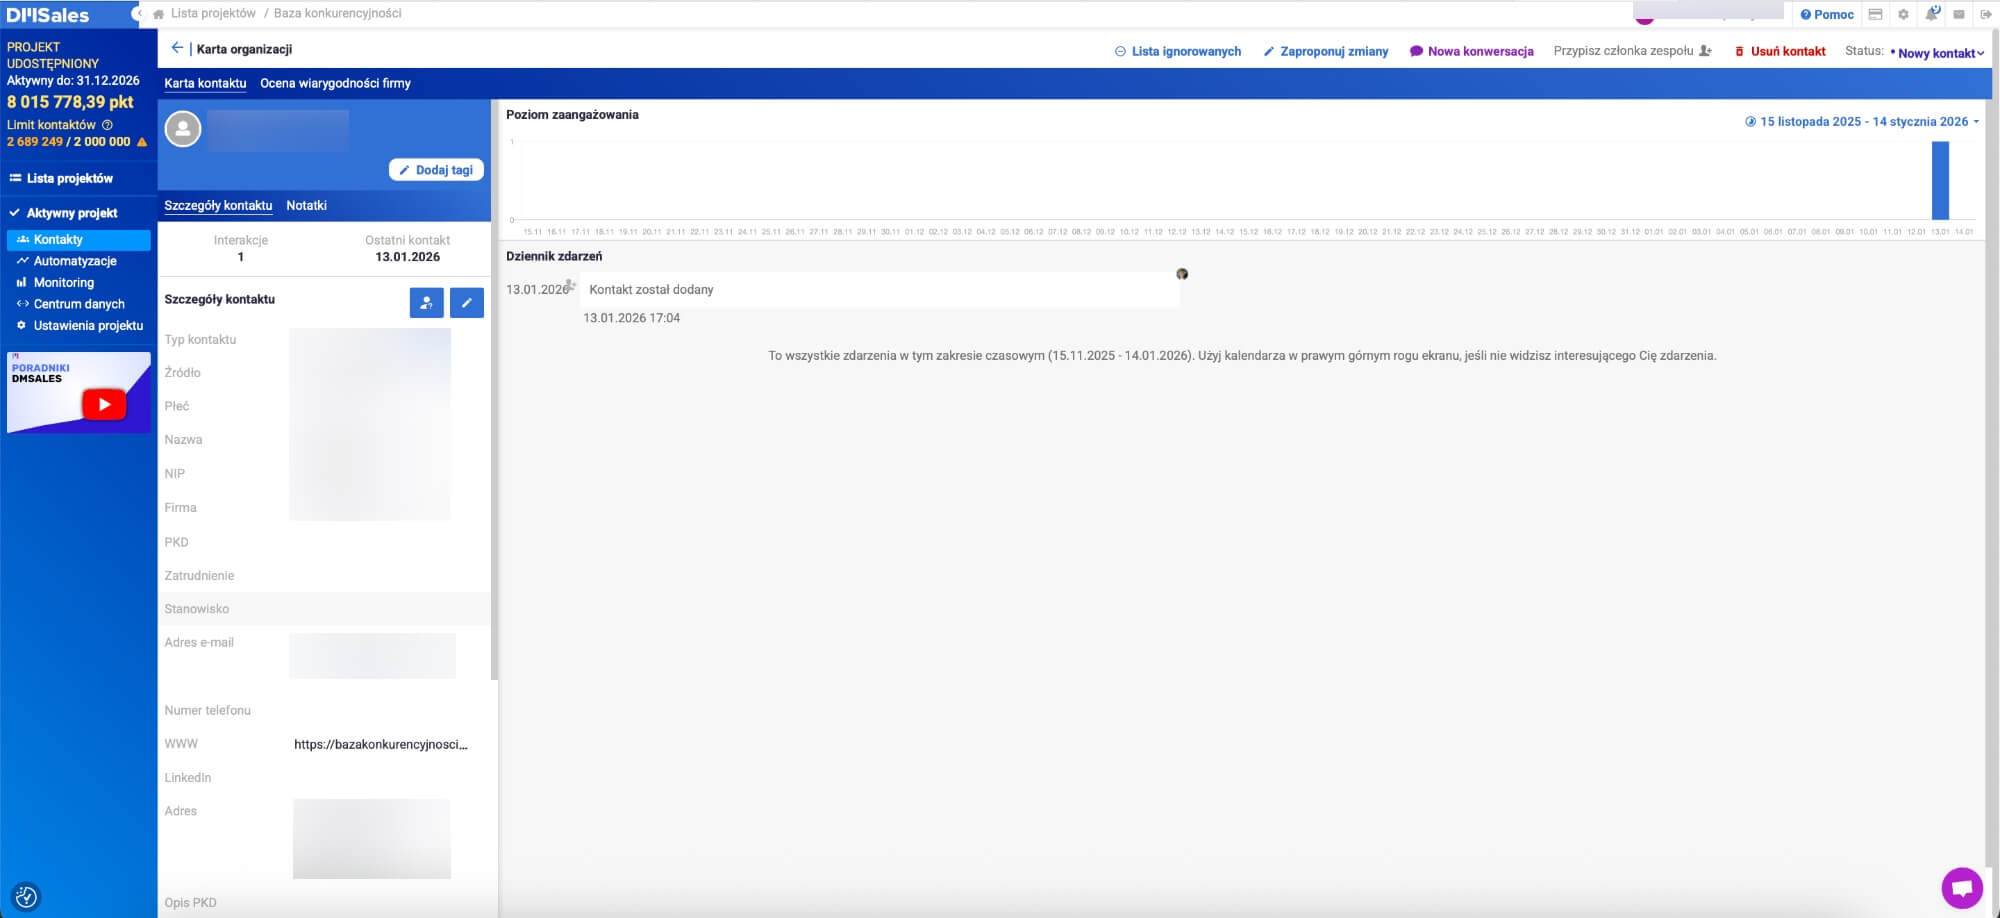Click the settings gear in top bar
The image size is (2000, 918).
click(x=1903, y=14)
